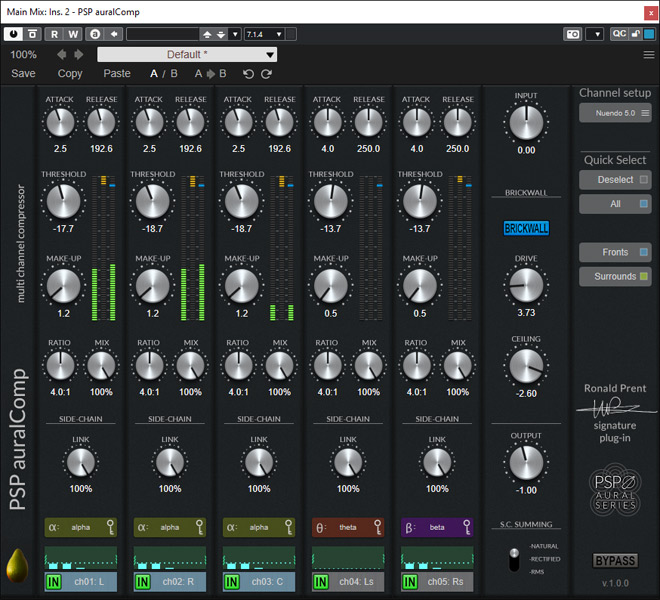The height and width of the screenshot is (600, 660).
Task: Open the Default preset dropdown
Action: (x=187, y=55)
